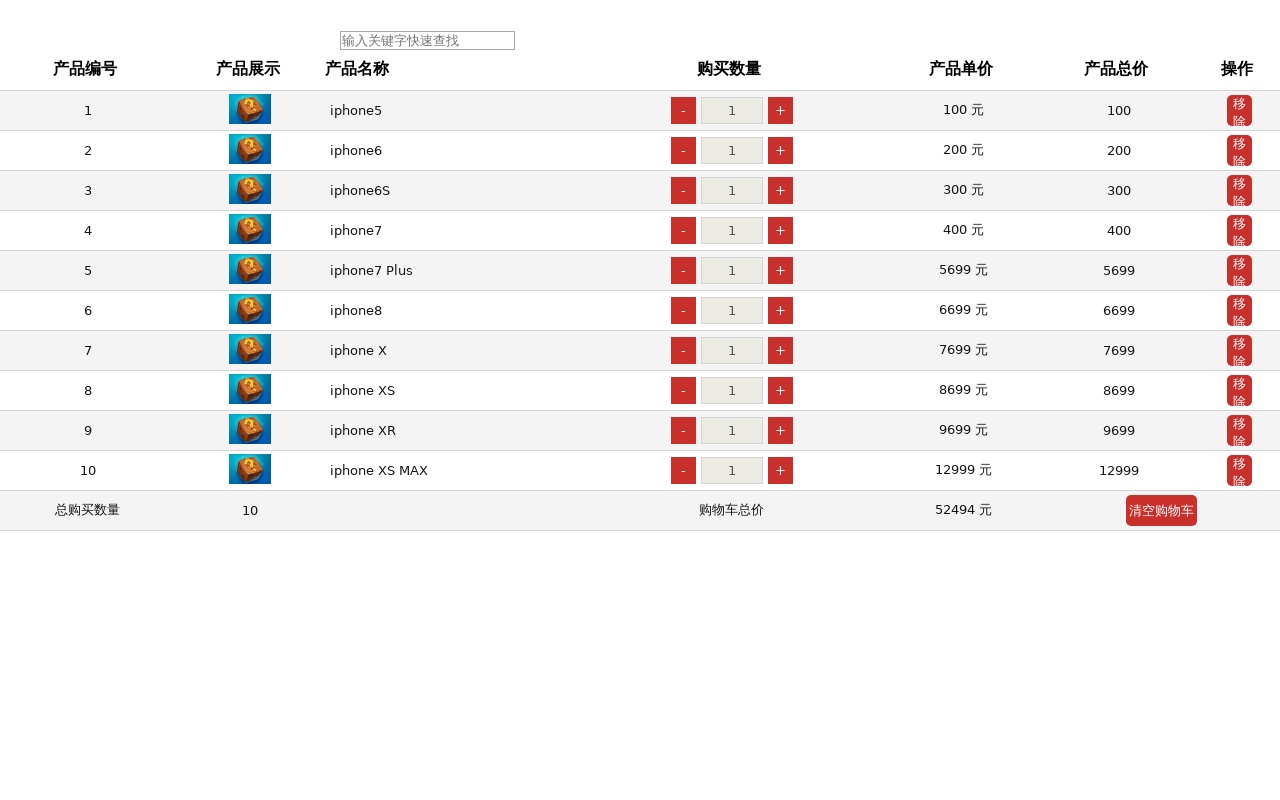The width and height of the screenshot is (1280, 800).
Task: Remove iphone6 from the cart
Action: pyautogui.click(x=1239, y=150)
